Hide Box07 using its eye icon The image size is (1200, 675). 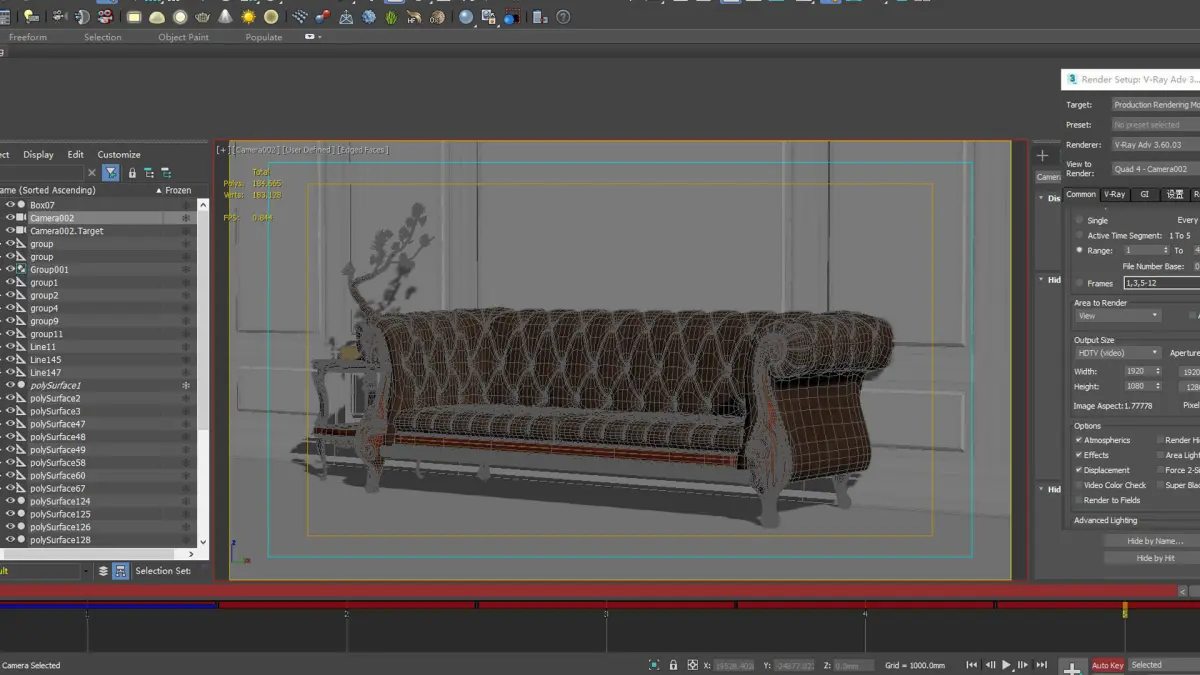coord(11,205)
